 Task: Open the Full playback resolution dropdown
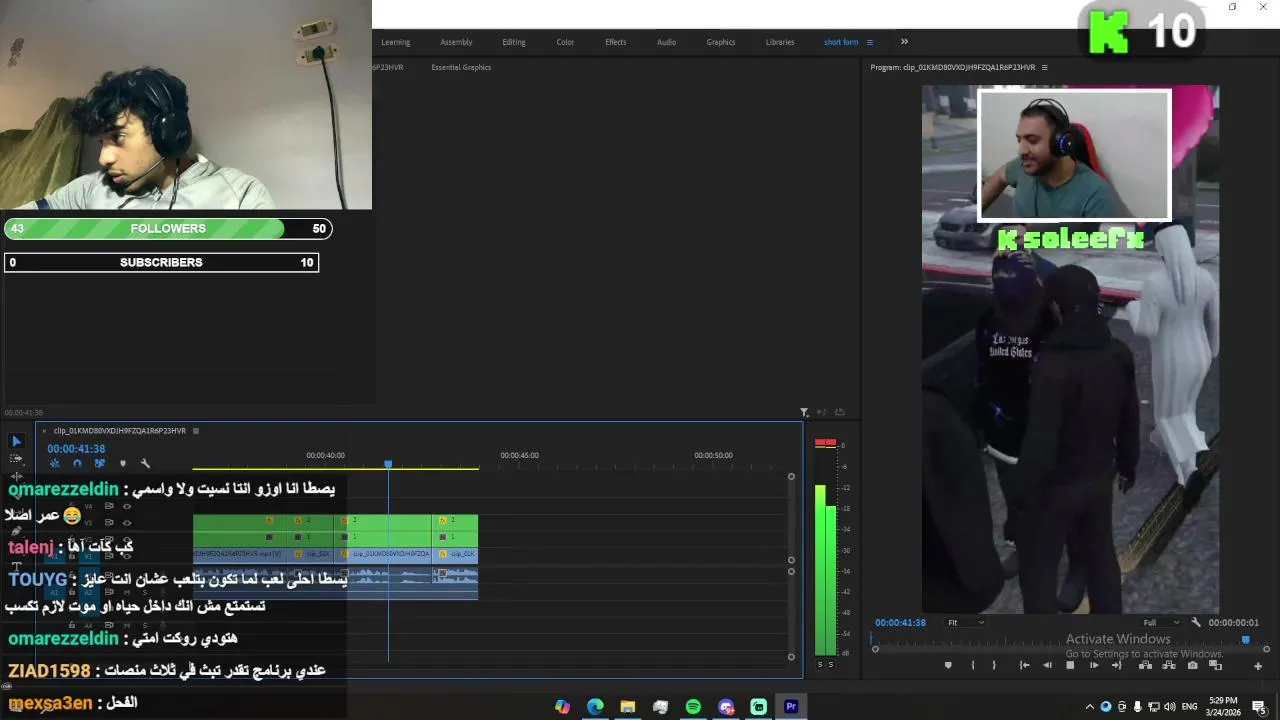1161,622
